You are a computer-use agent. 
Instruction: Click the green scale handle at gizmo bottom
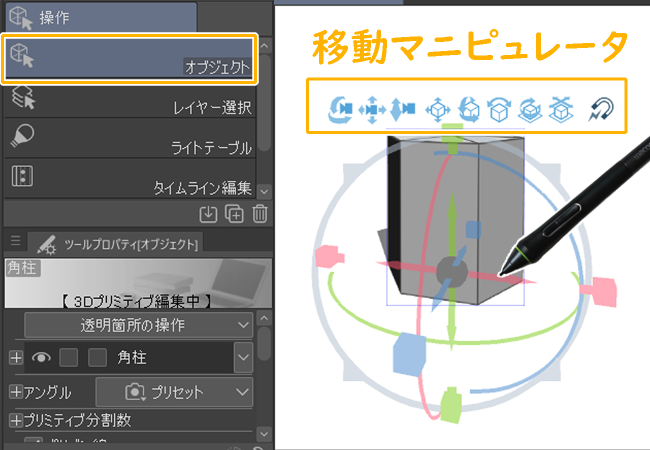[451, 405]
